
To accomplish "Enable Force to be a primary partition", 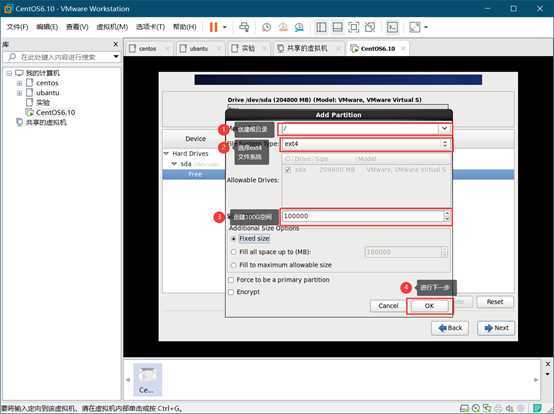I will [231, 280].
